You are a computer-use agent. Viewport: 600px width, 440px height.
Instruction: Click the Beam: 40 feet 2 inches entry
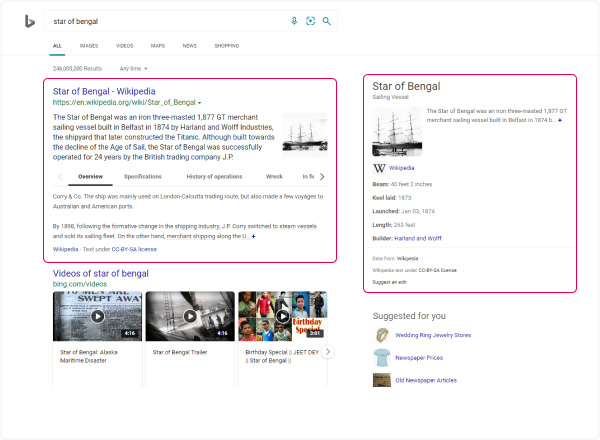pos(402,184)
